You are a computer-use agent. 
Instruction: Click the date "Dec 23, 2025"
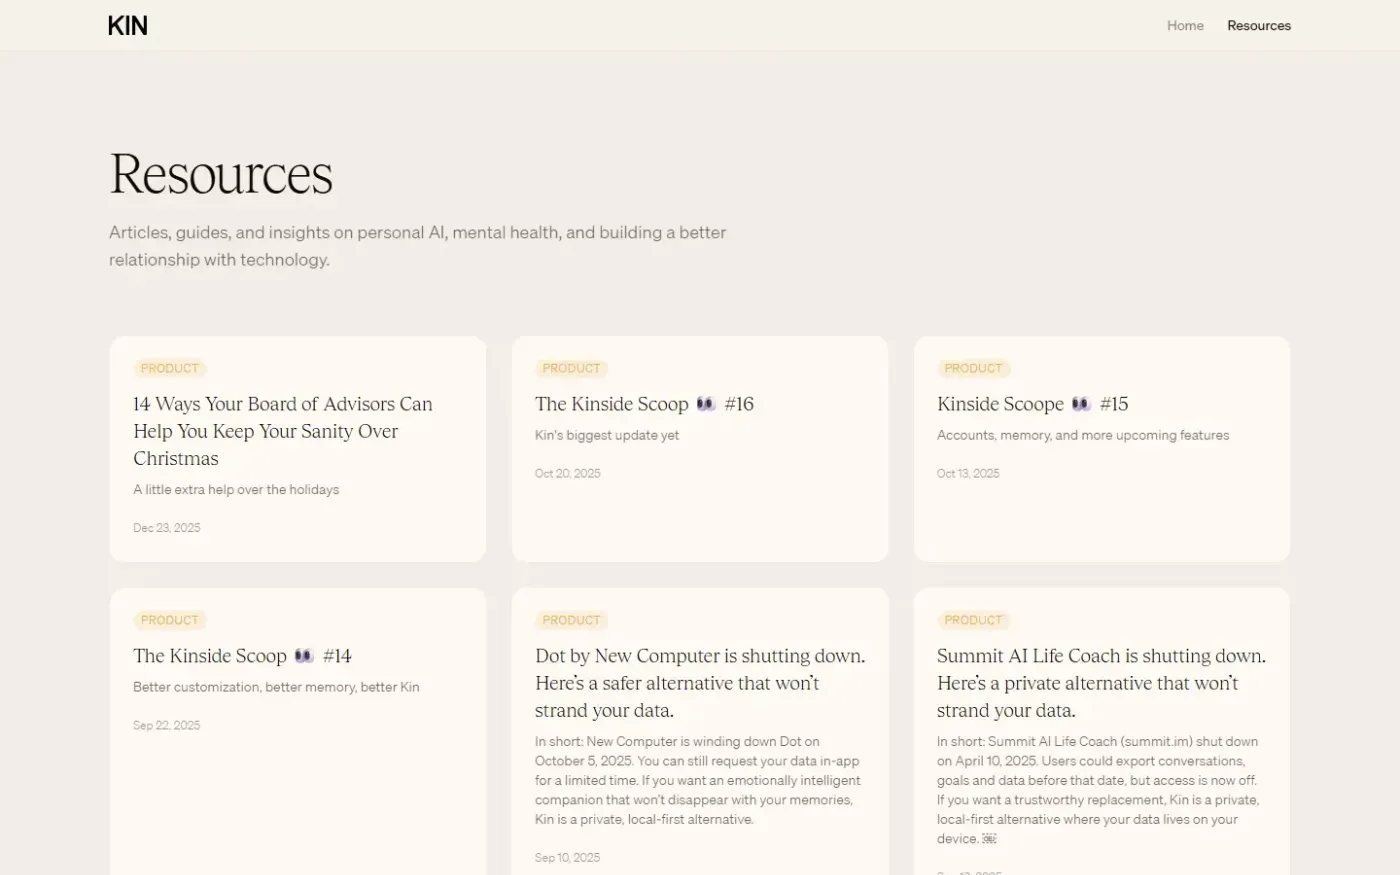(x=167, y=528)
